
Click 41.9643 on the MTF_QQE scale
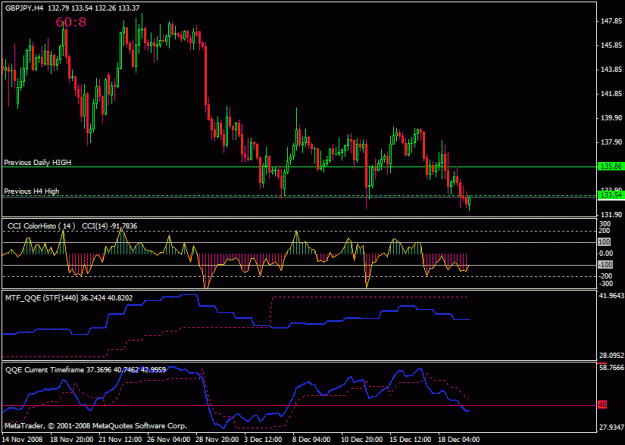(612, 295)
